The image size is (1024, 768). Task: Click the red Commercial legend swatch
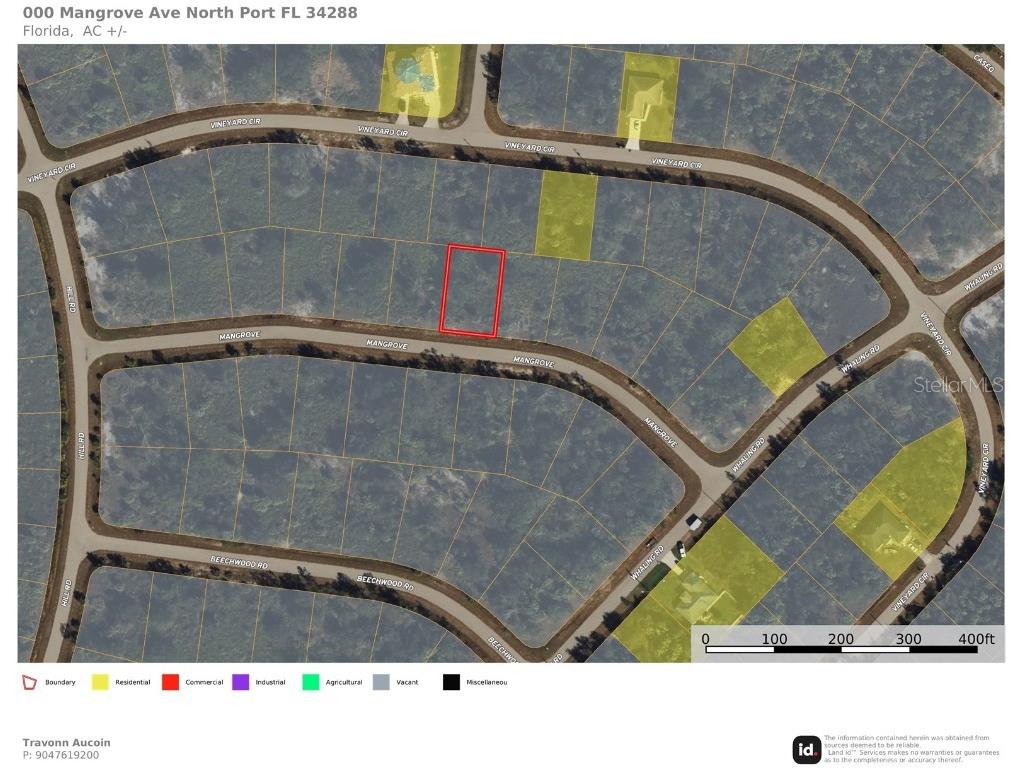[170, 682]
